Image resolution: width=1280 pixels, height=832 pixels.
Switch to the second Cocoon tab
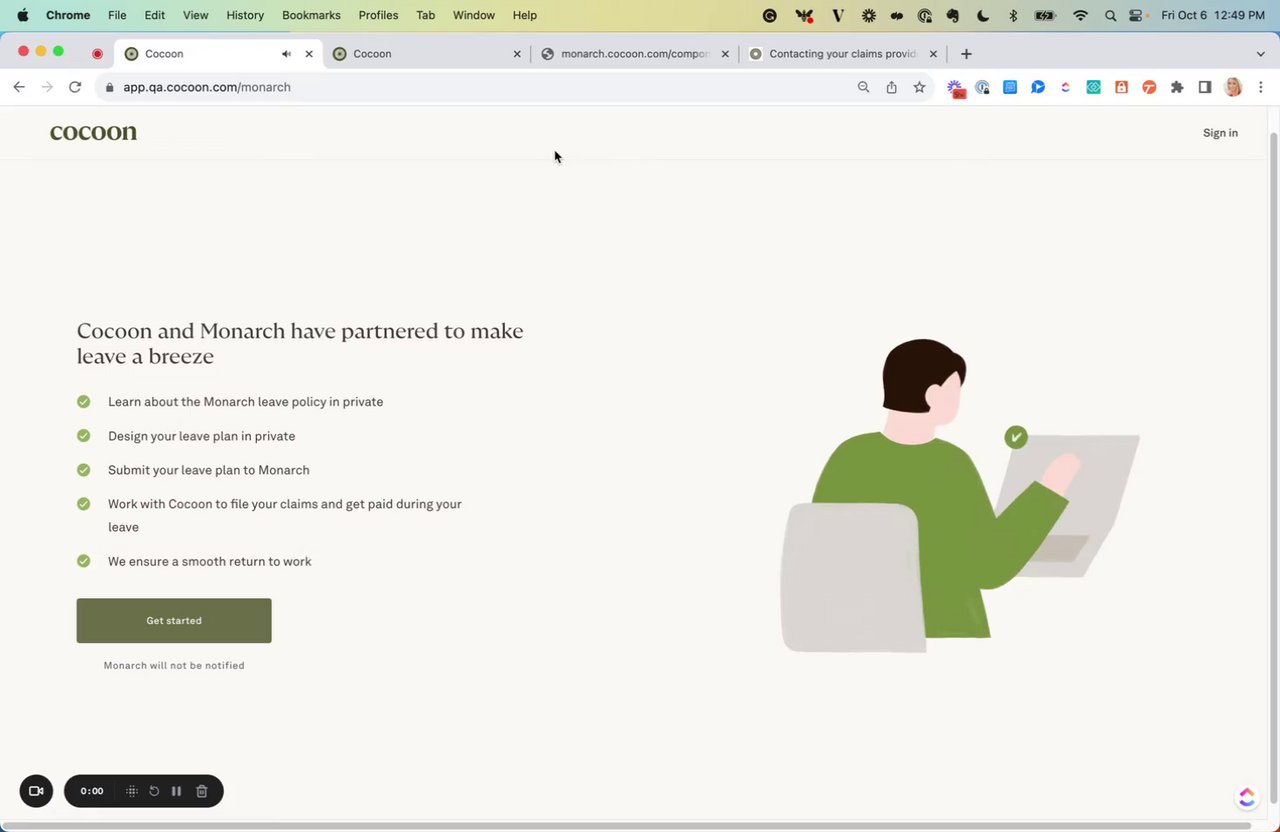click(427, 54)
